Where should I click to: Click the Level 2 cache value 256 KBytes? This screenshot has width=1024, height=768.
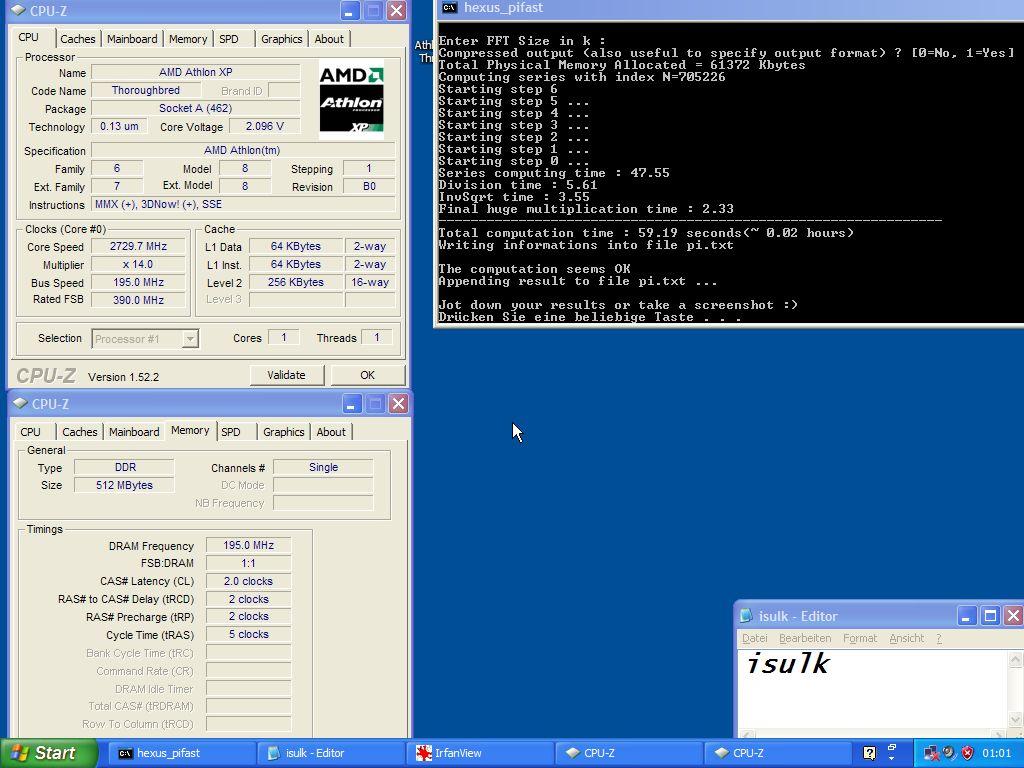pyautogui.click(x=296, y=282)
